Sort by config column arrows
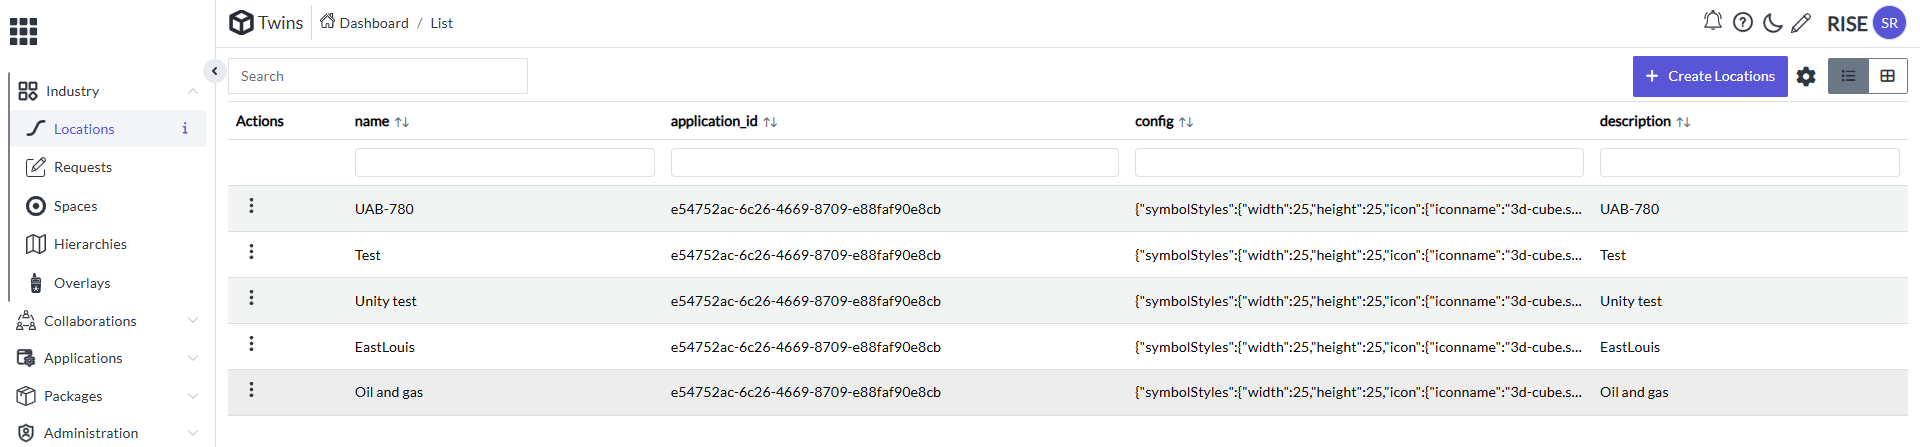The image size is (1920, 447). pyautogui.click(x=1186, y=122)
